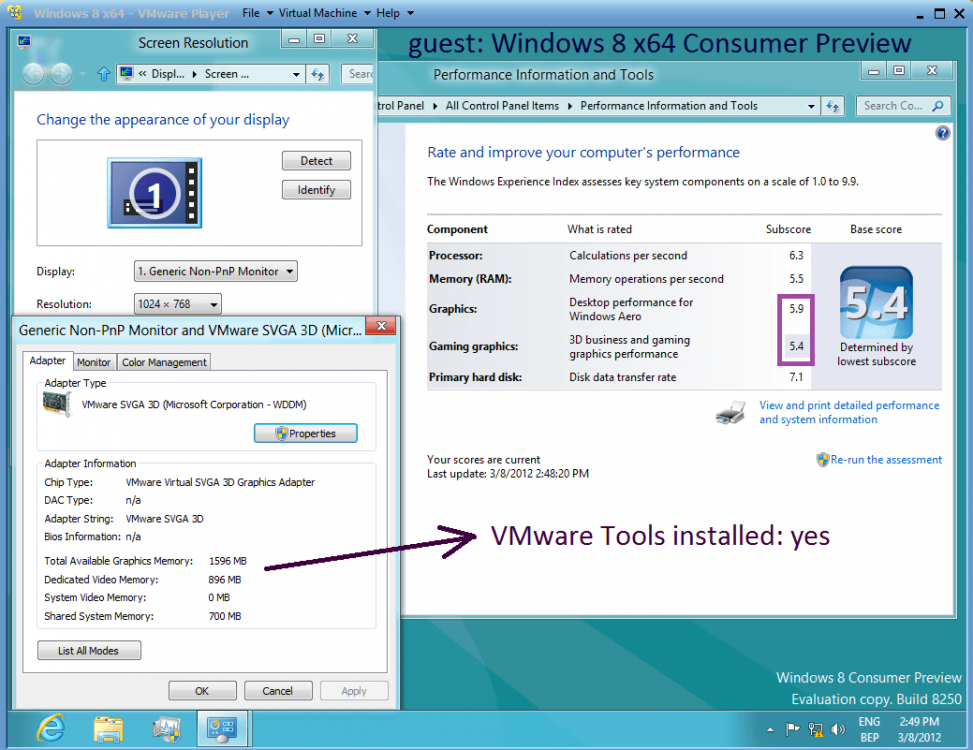Click the search field in Screen Resolution

click(359, 74)
